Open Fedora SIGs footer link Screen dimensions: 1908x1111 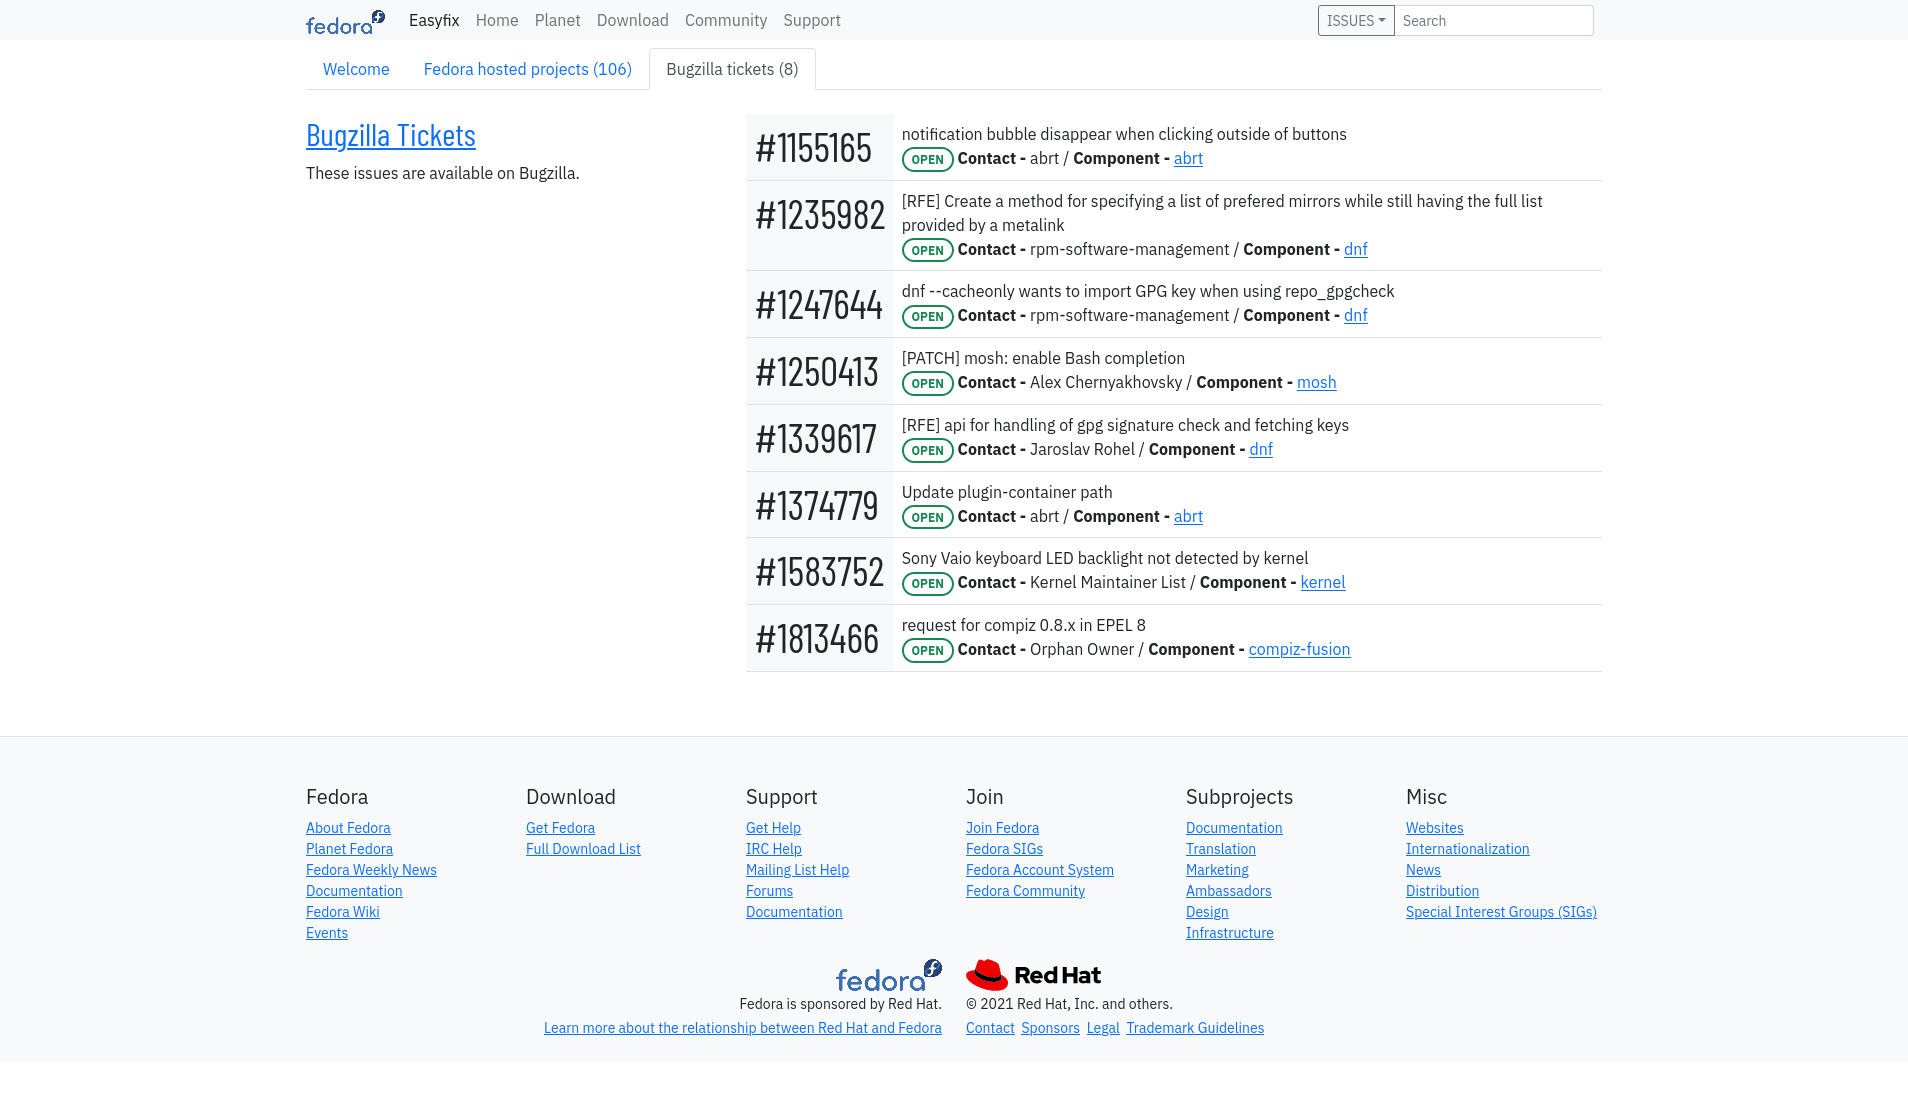[x=1004, y=849]
